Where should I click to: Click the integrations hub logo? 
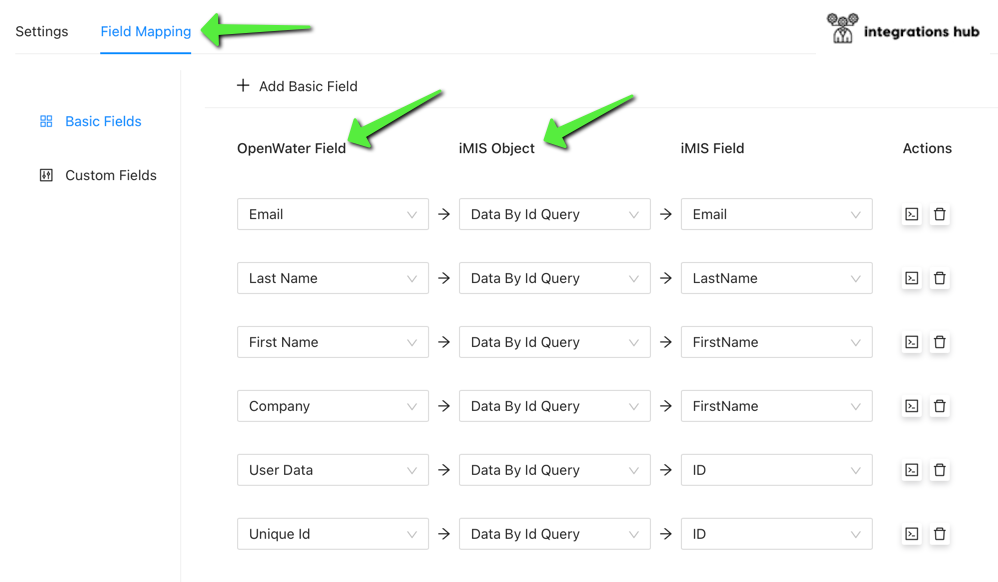903,30
